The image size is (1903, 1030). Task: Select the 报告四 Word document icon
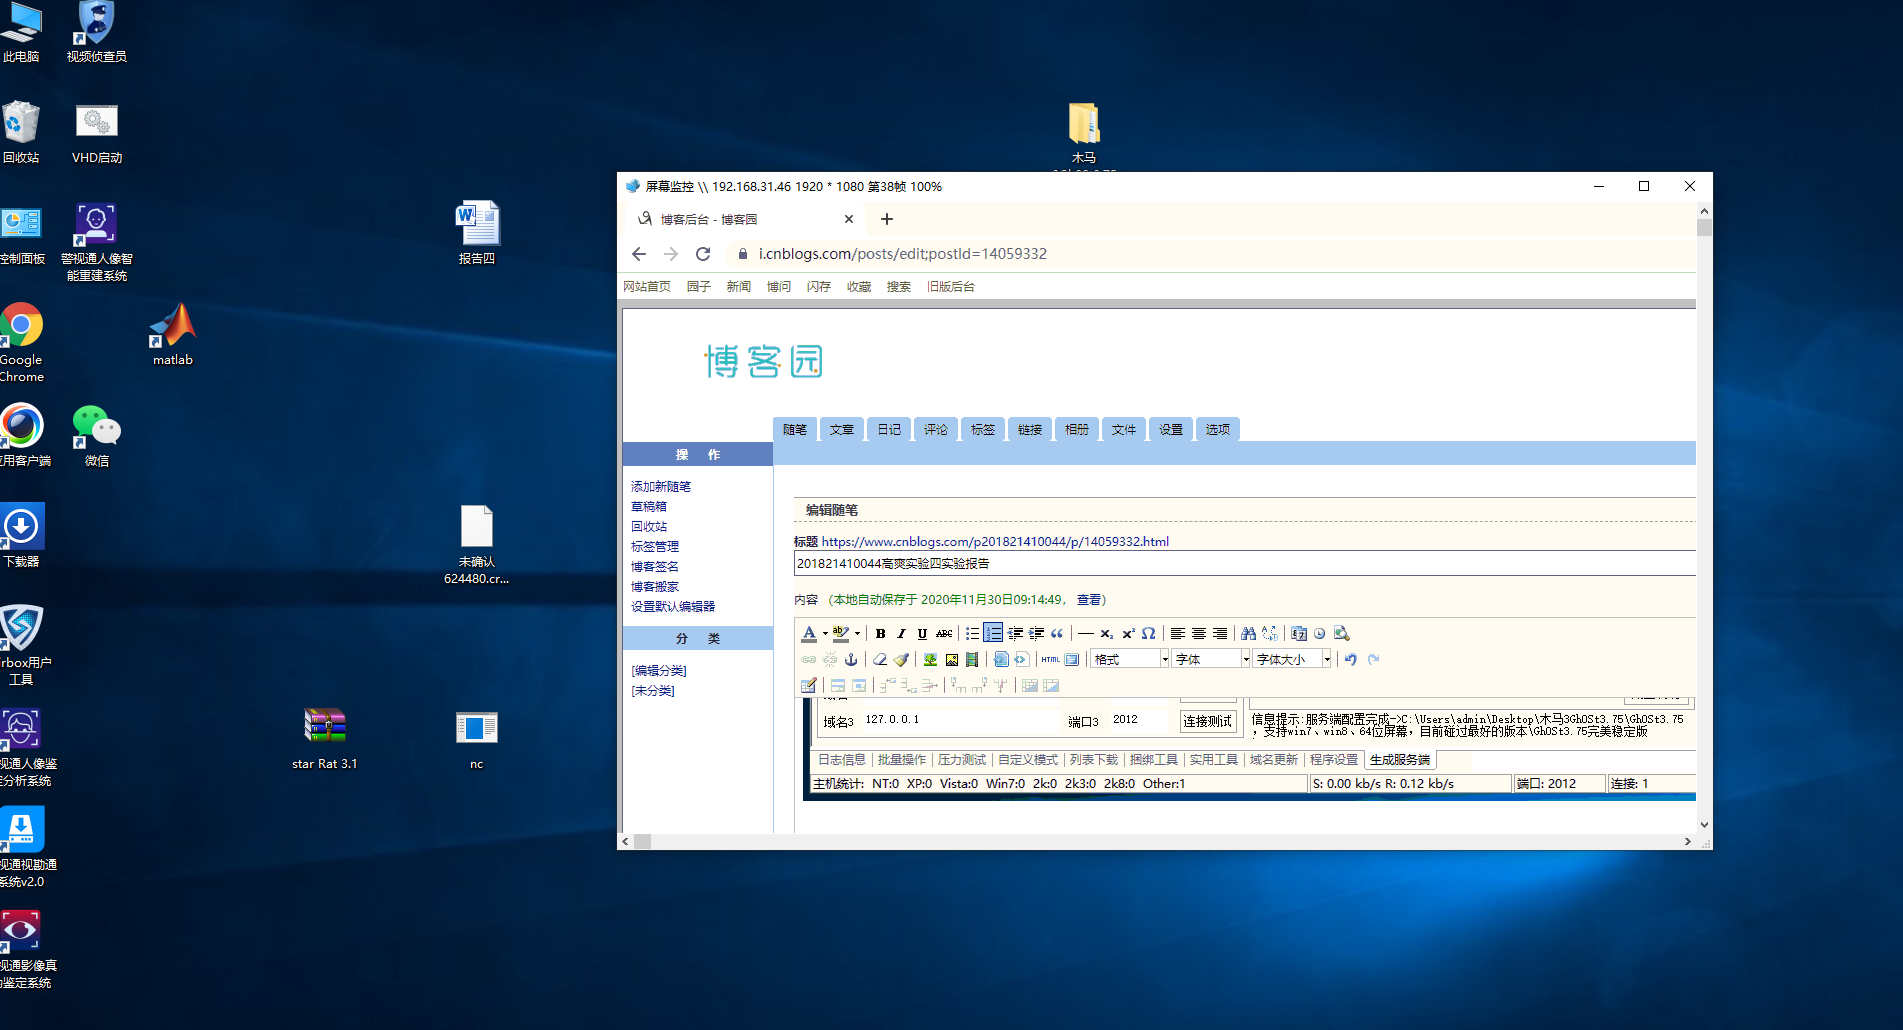[x=477, y=233]
